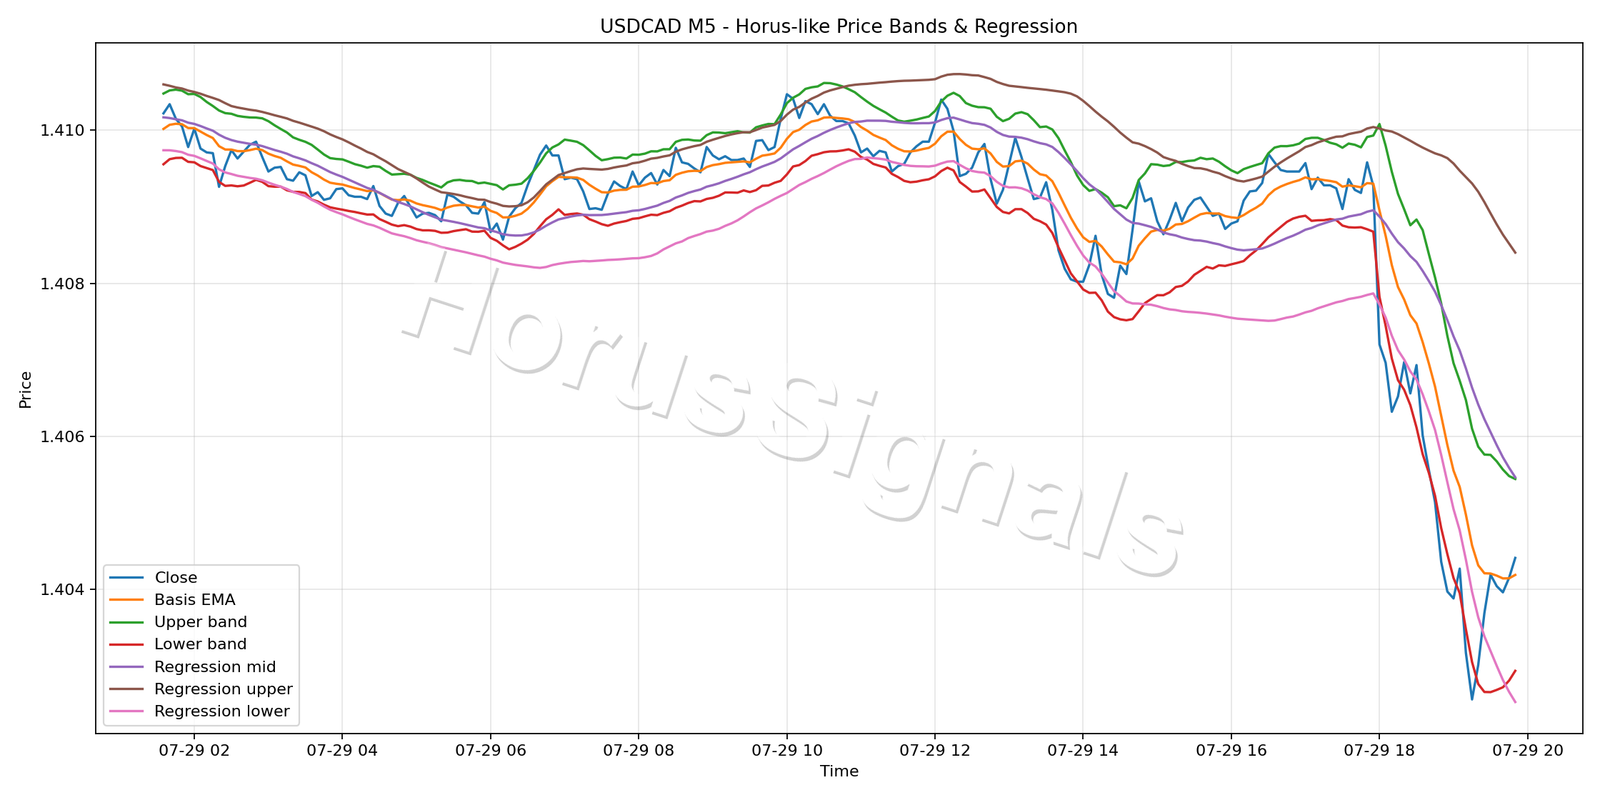Click the blue Close line swatch in legend

click(126, 578)
